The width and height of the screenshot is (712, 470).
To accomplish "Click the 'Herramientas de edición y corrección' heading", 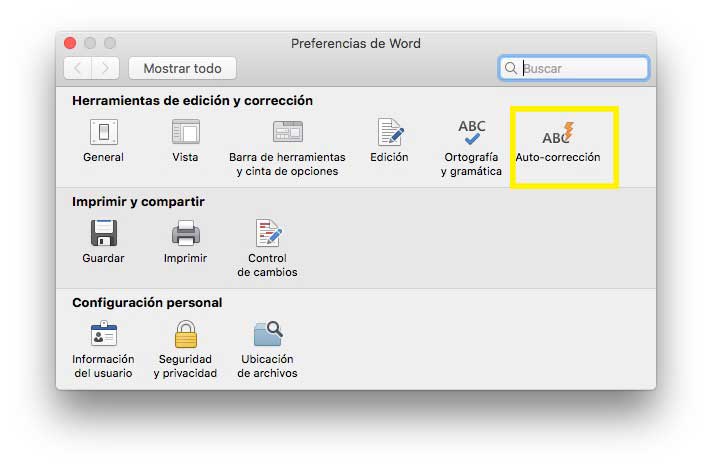I will (193, 101).
